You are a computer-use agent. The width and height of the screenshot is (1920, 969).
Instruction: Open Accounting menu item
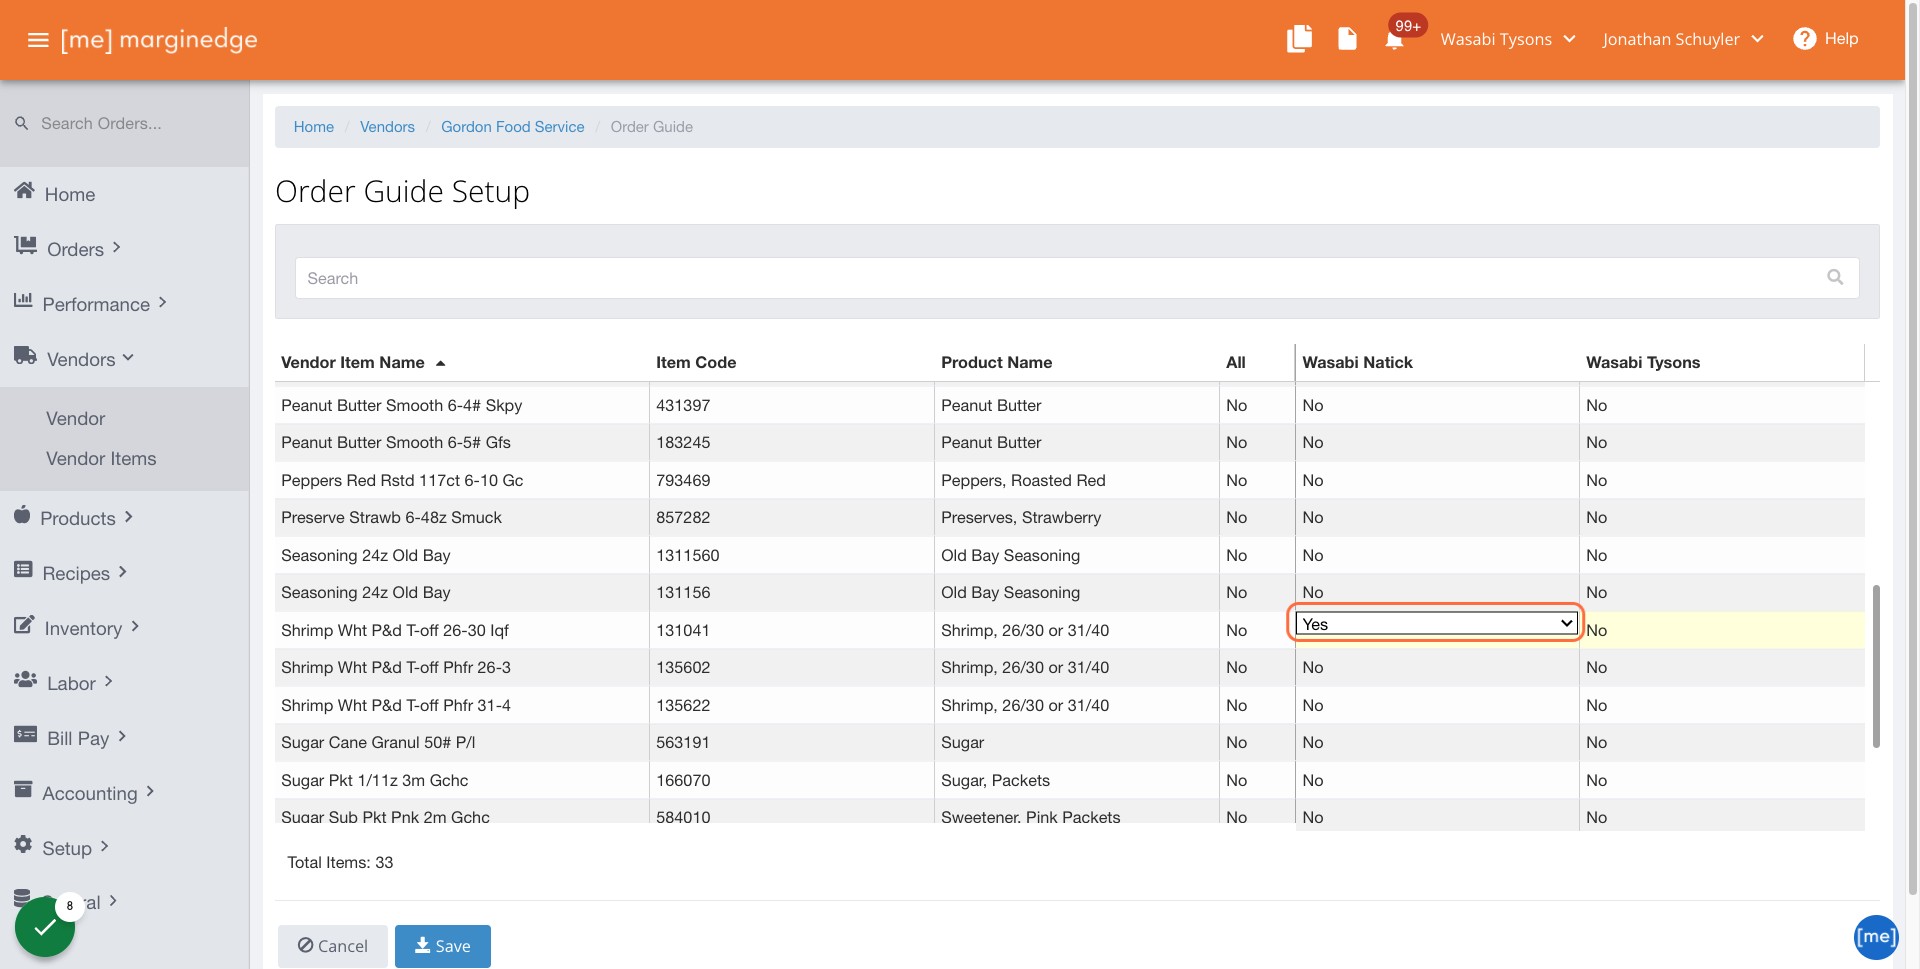[90, 794]
